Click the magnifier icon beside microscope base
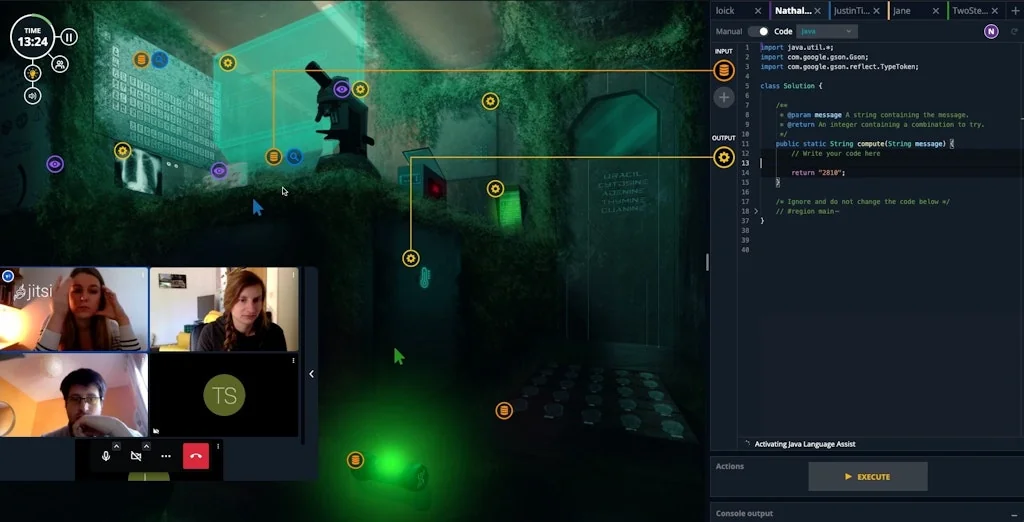The width and height of the screenshot is (1024, 522). [x=295, y=157]
